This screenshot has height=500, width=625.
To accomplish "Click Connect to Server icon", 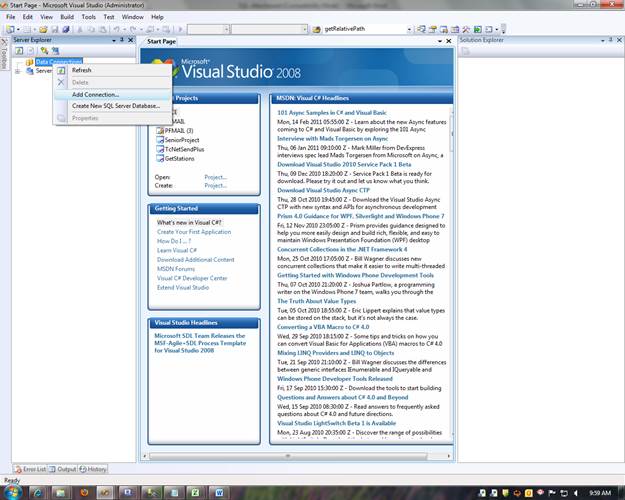I will (x=55, y=51).
